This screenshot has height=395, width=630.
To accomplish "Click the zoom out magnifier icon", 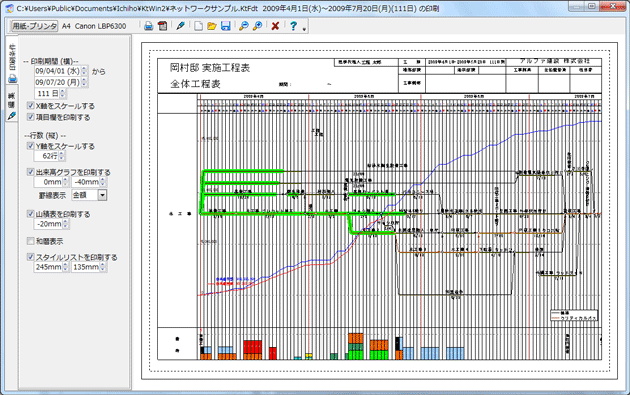I will [243, 26].
